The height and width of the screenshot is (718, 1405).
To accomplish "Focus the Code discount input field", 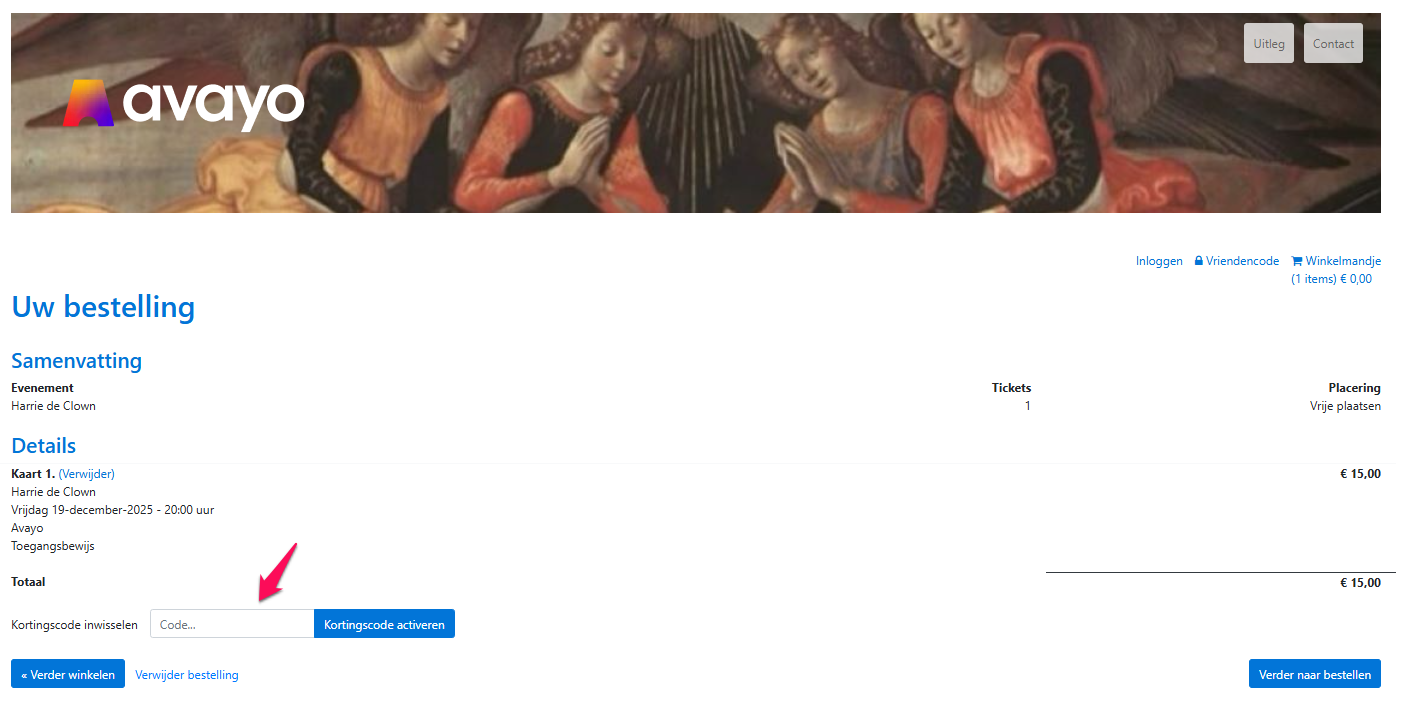I will 232,624.
